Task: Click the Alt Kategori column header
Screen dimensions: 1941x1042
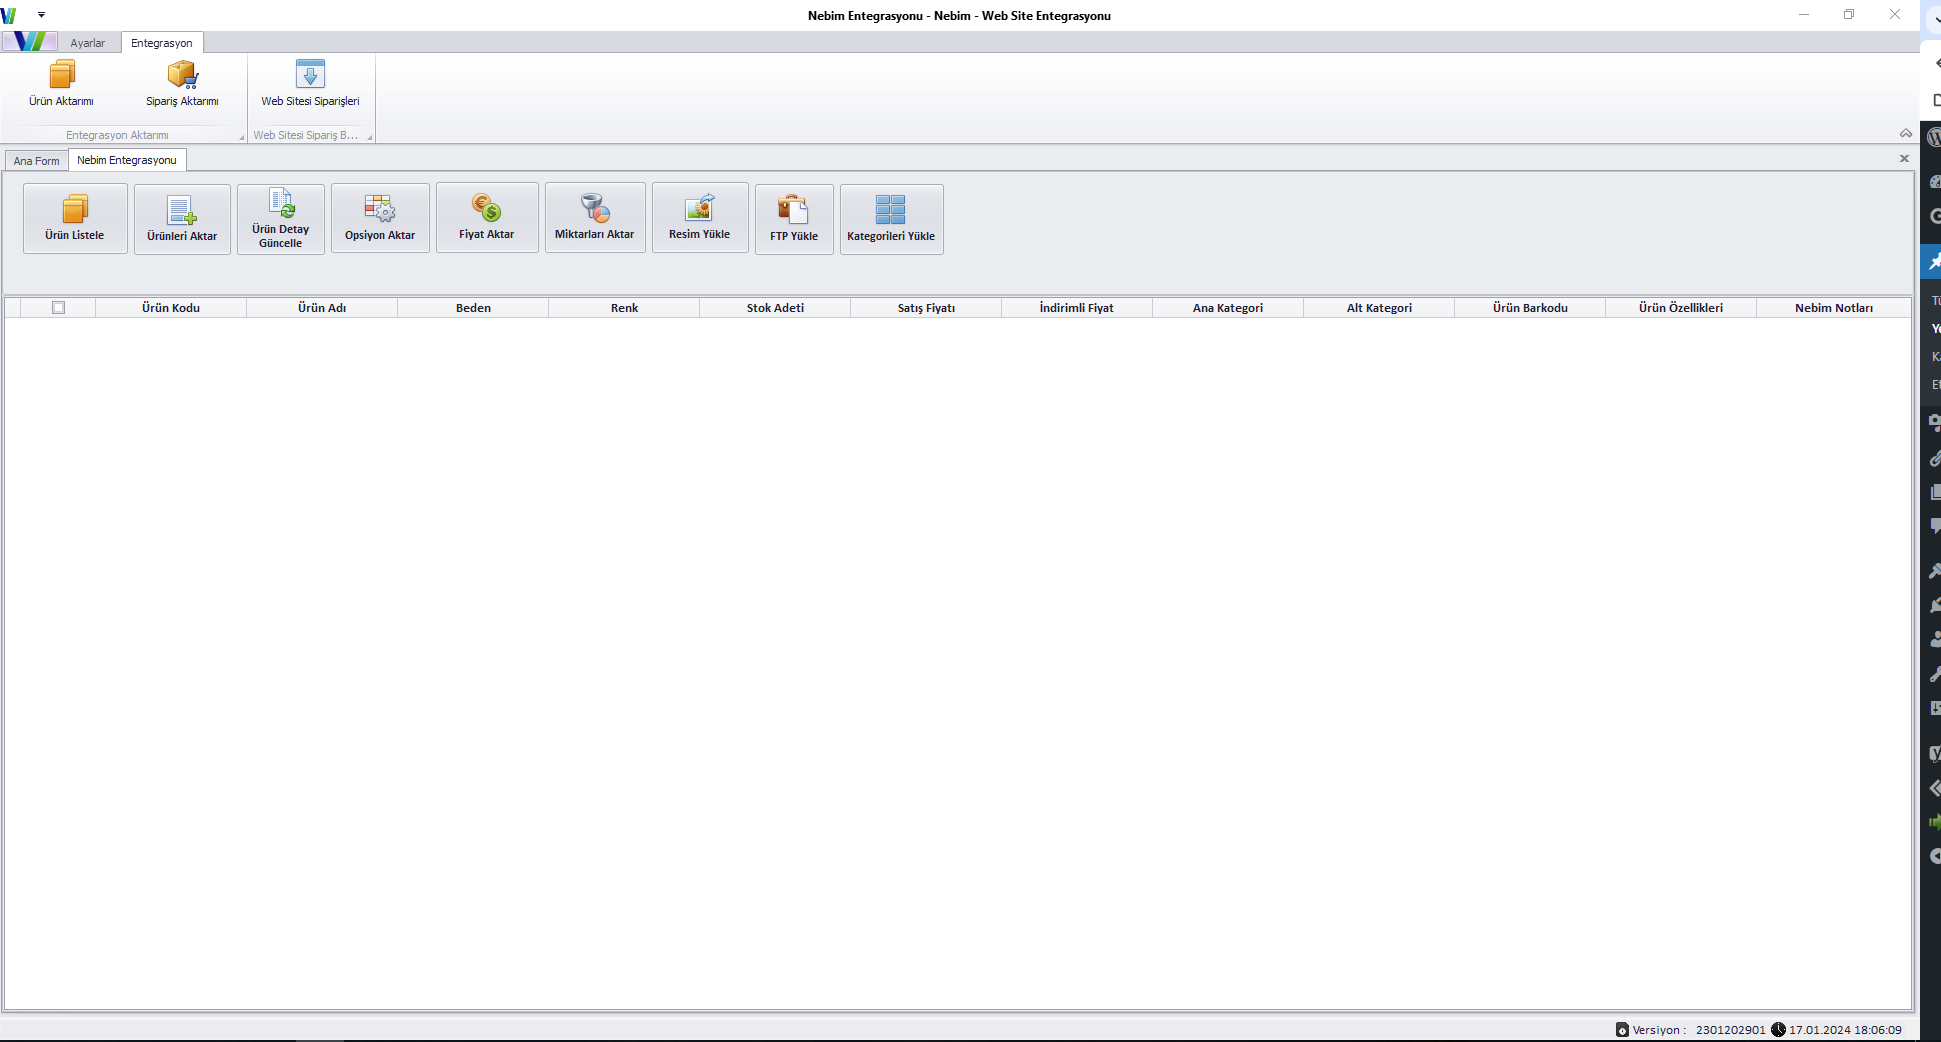Action: pos(1379,308)
